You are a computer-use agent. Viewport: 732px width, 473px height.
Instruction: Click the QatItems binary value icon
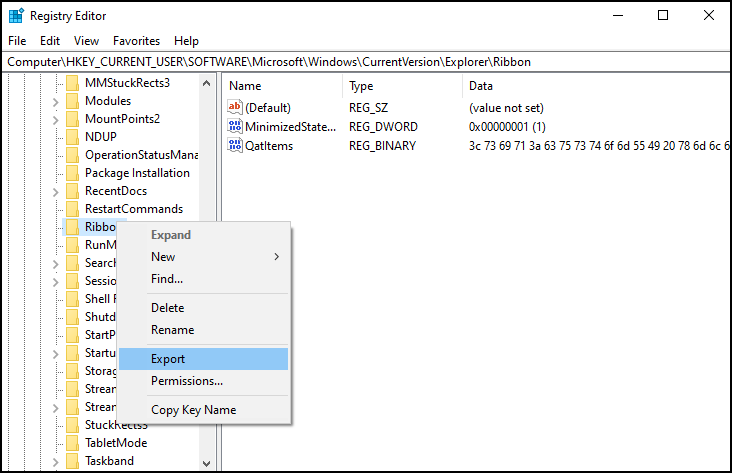click(x=235, y=145)
